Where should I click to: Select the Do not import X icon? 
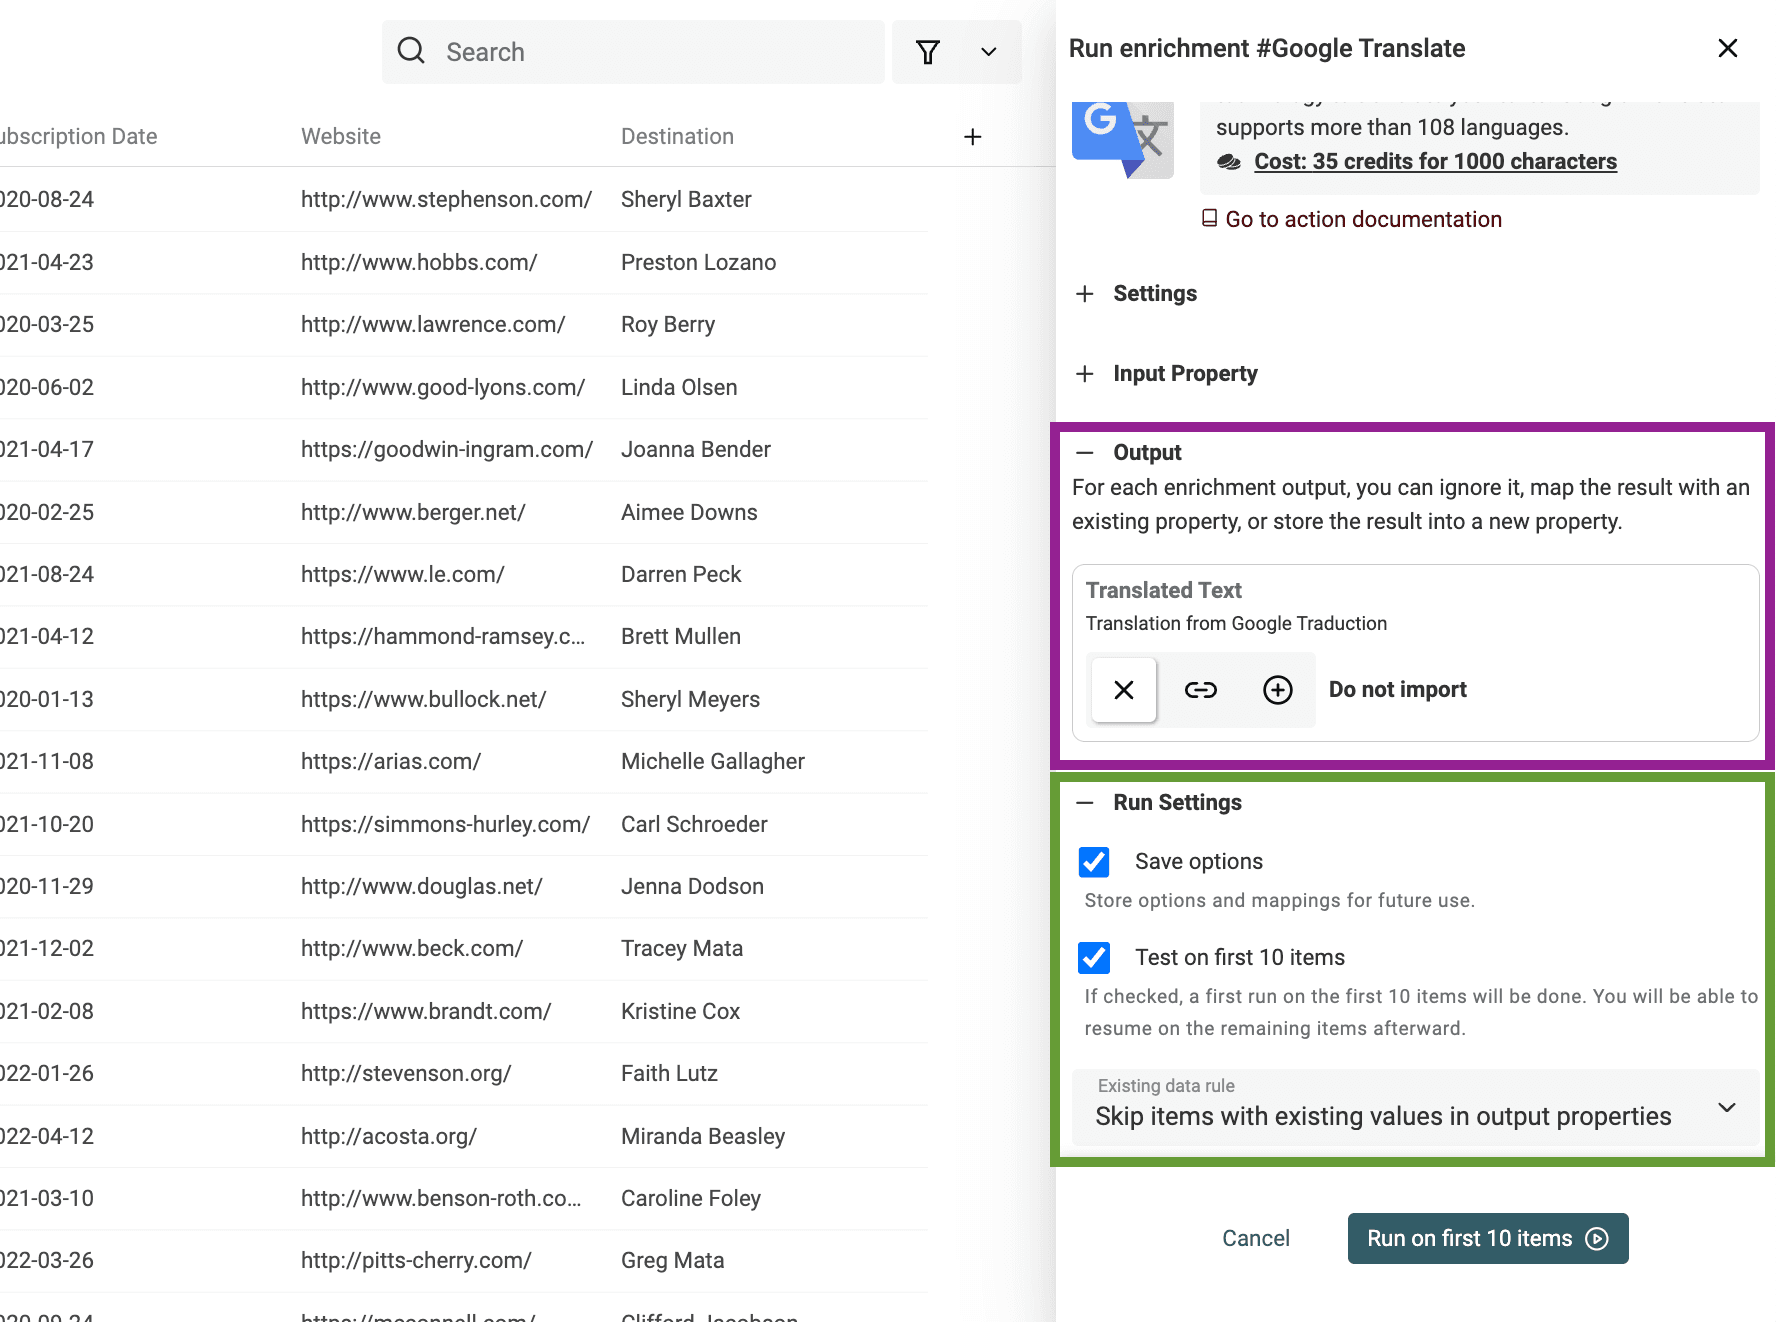click(x=1124, y=690)
